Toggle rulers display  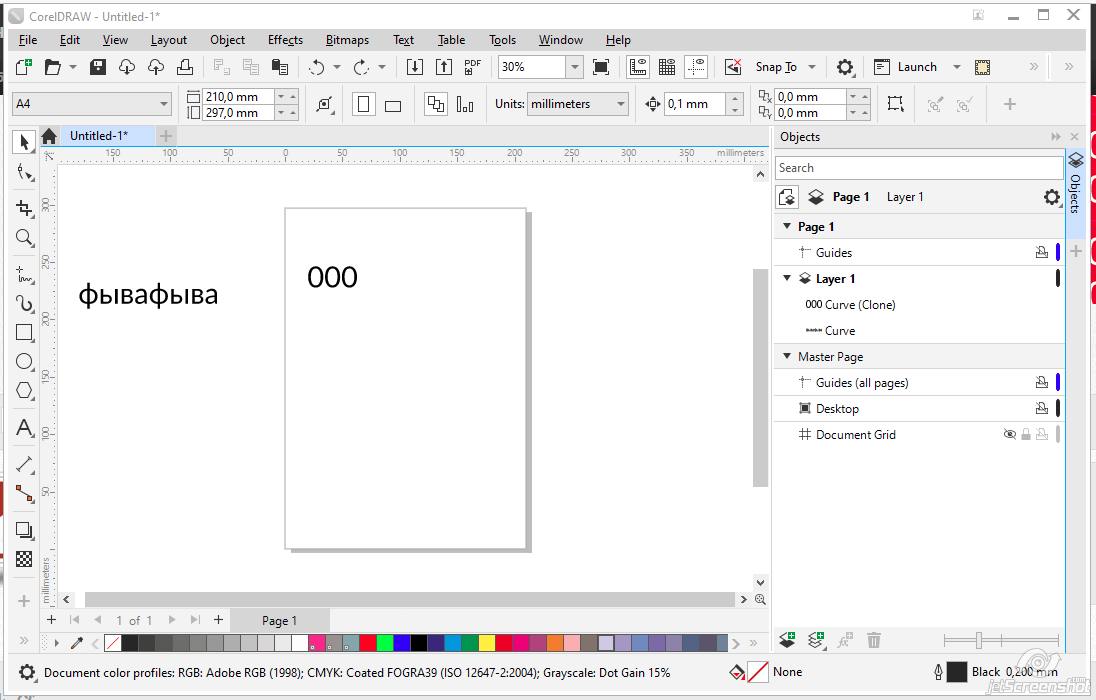coord(638,67)
